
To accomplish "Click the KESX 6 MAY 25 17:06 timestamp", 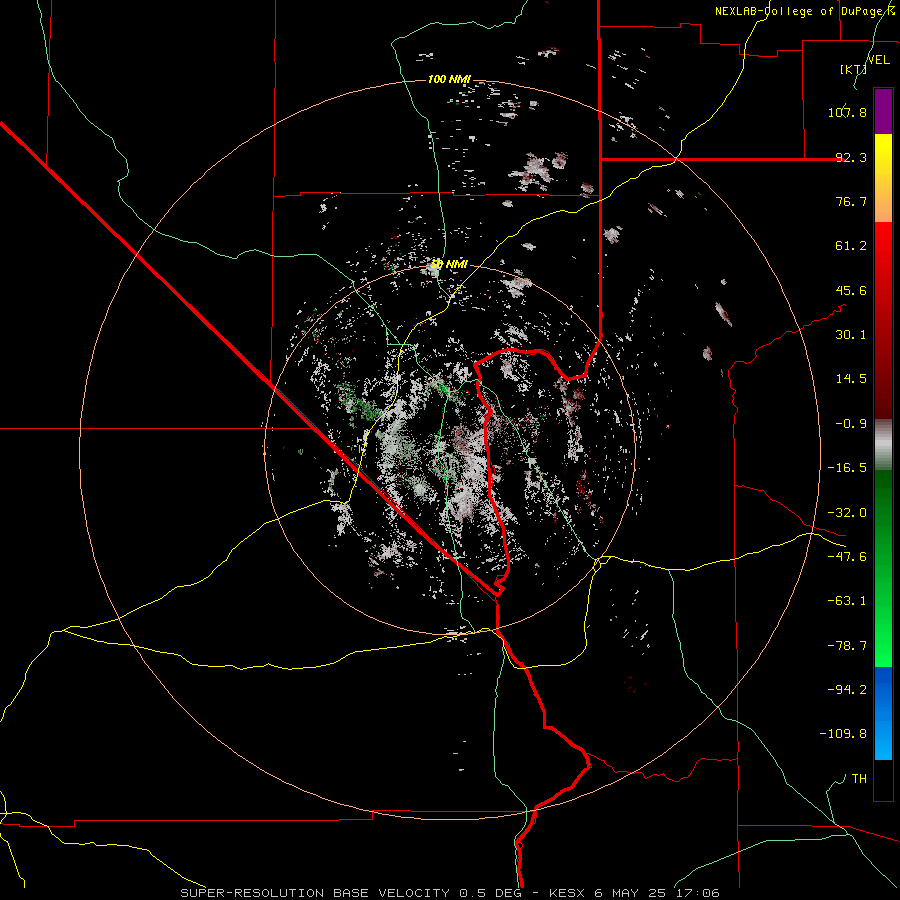I will point(634,893).
